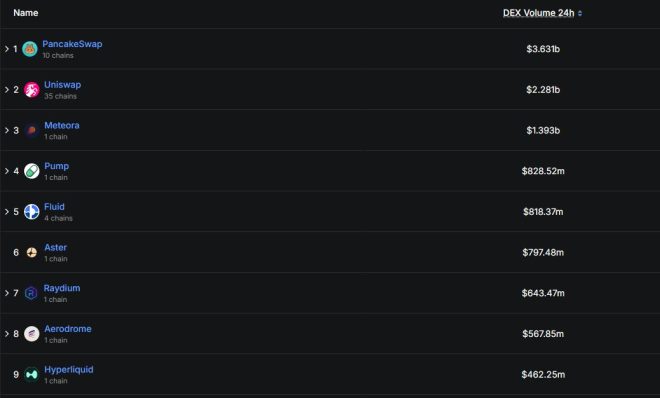
Task: Open the Hyperliquid protocol link
Action: pos(69,370)
